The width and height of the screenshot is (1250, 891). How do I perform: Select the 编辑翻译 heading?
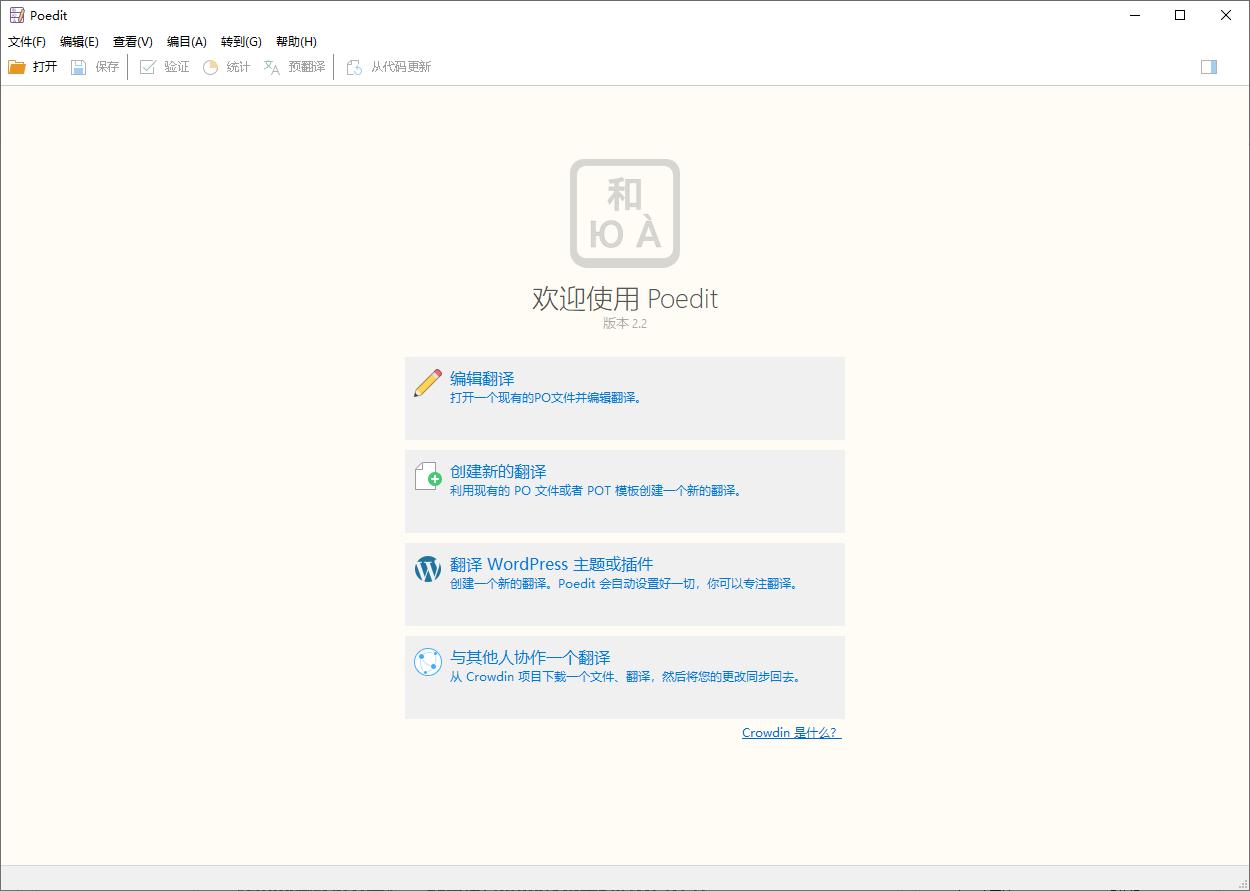[482, 379]
